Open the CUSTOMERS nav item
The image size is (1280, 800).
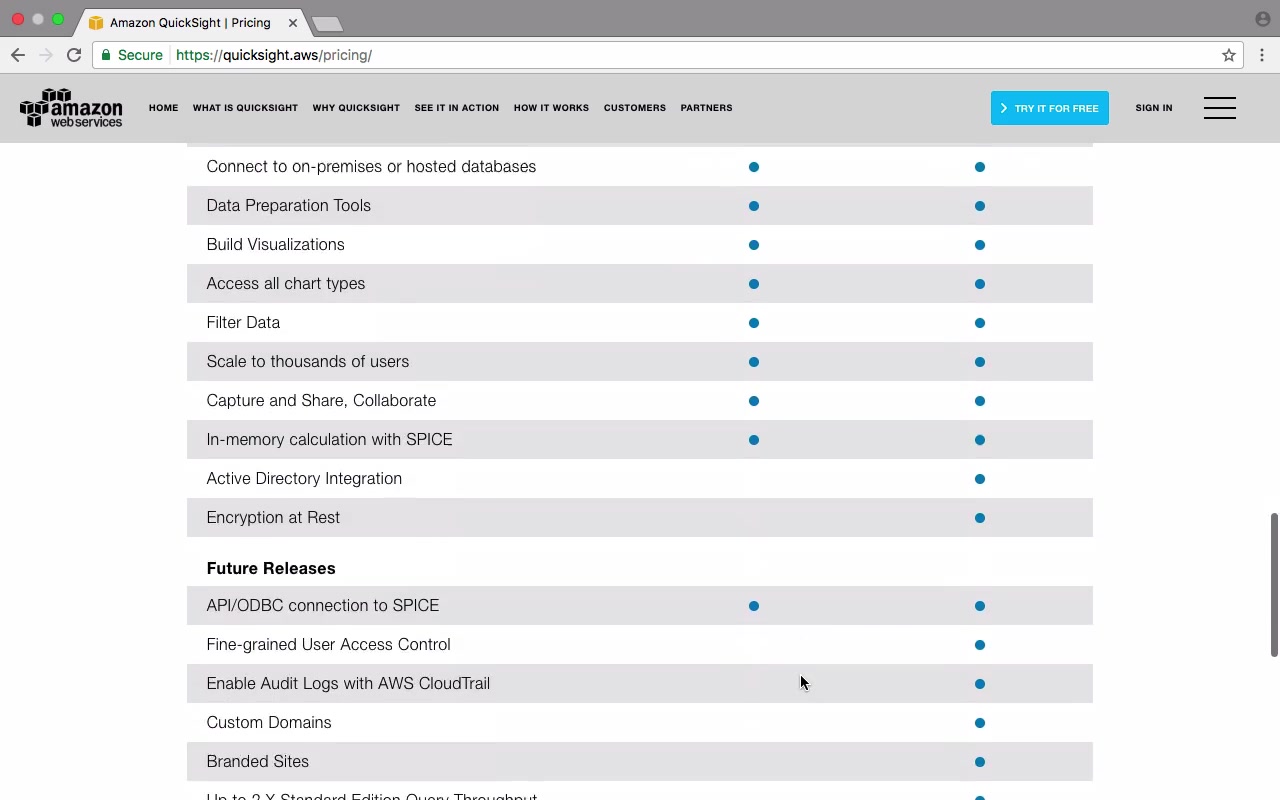(635, 108)
